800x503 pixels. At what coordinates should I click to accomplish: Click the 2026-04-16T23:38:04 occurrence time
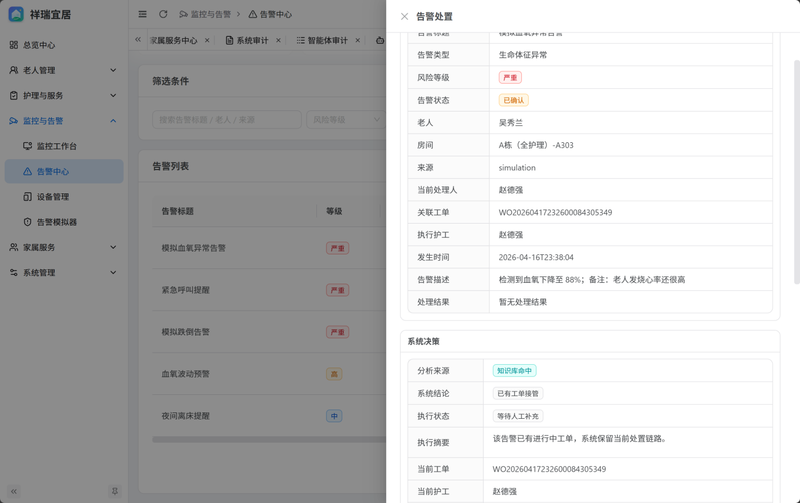point(536,257)
